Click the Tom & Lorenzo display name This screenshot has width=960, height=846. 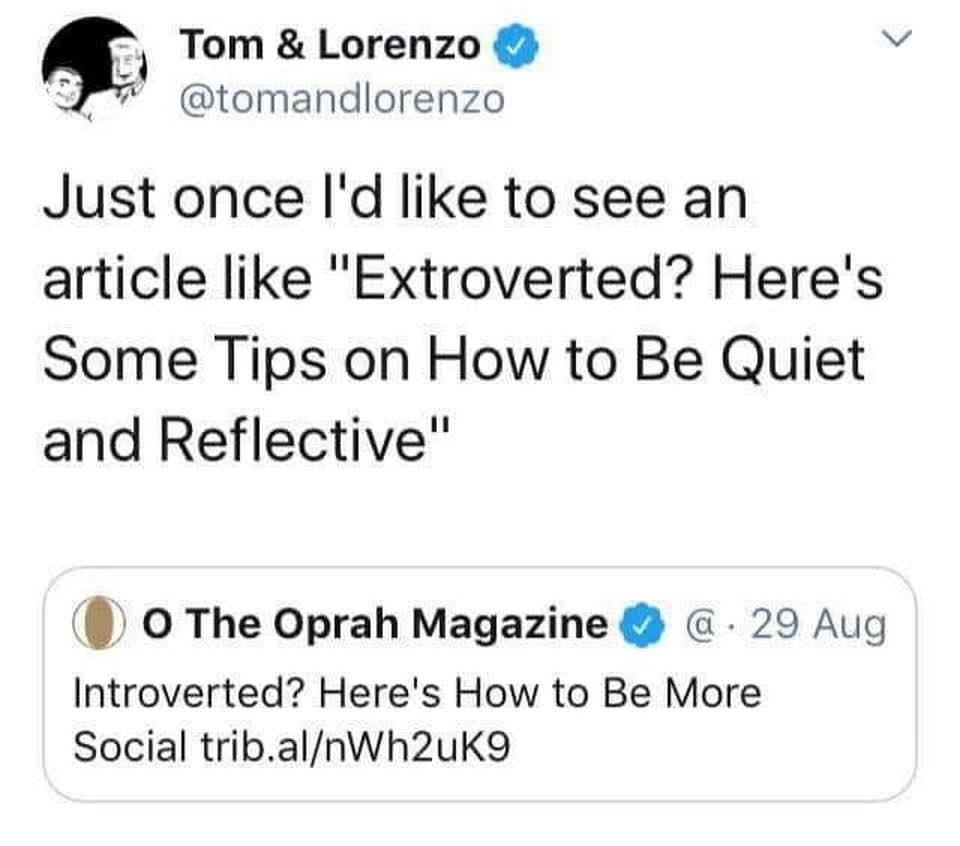pyautogui.click(x=329, y=46)
